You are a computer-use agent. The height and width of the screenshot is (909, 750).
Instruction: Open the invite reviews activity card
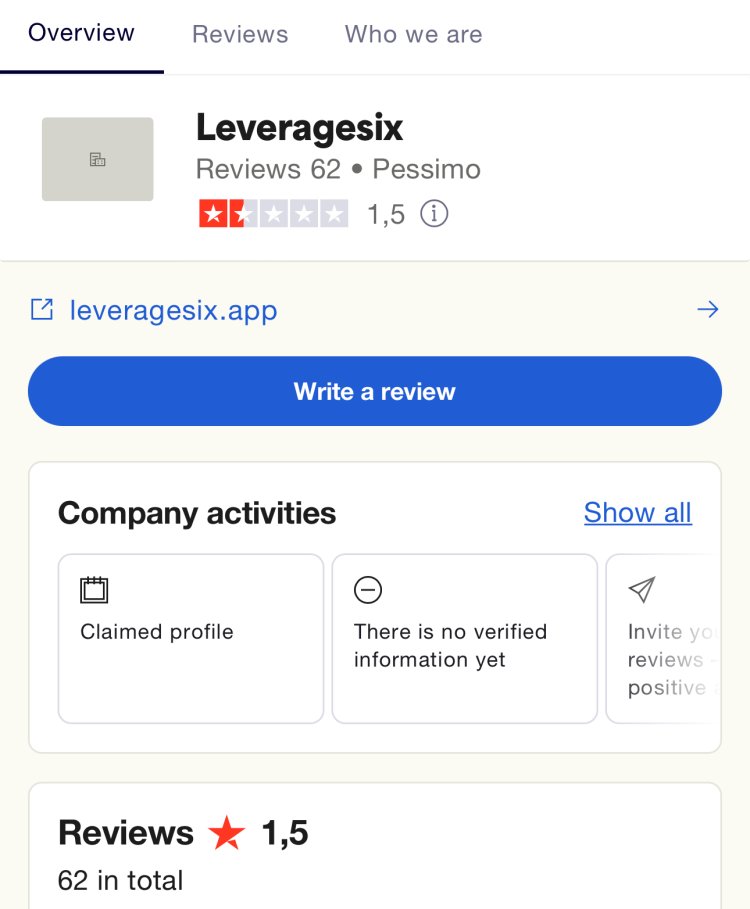663,638
